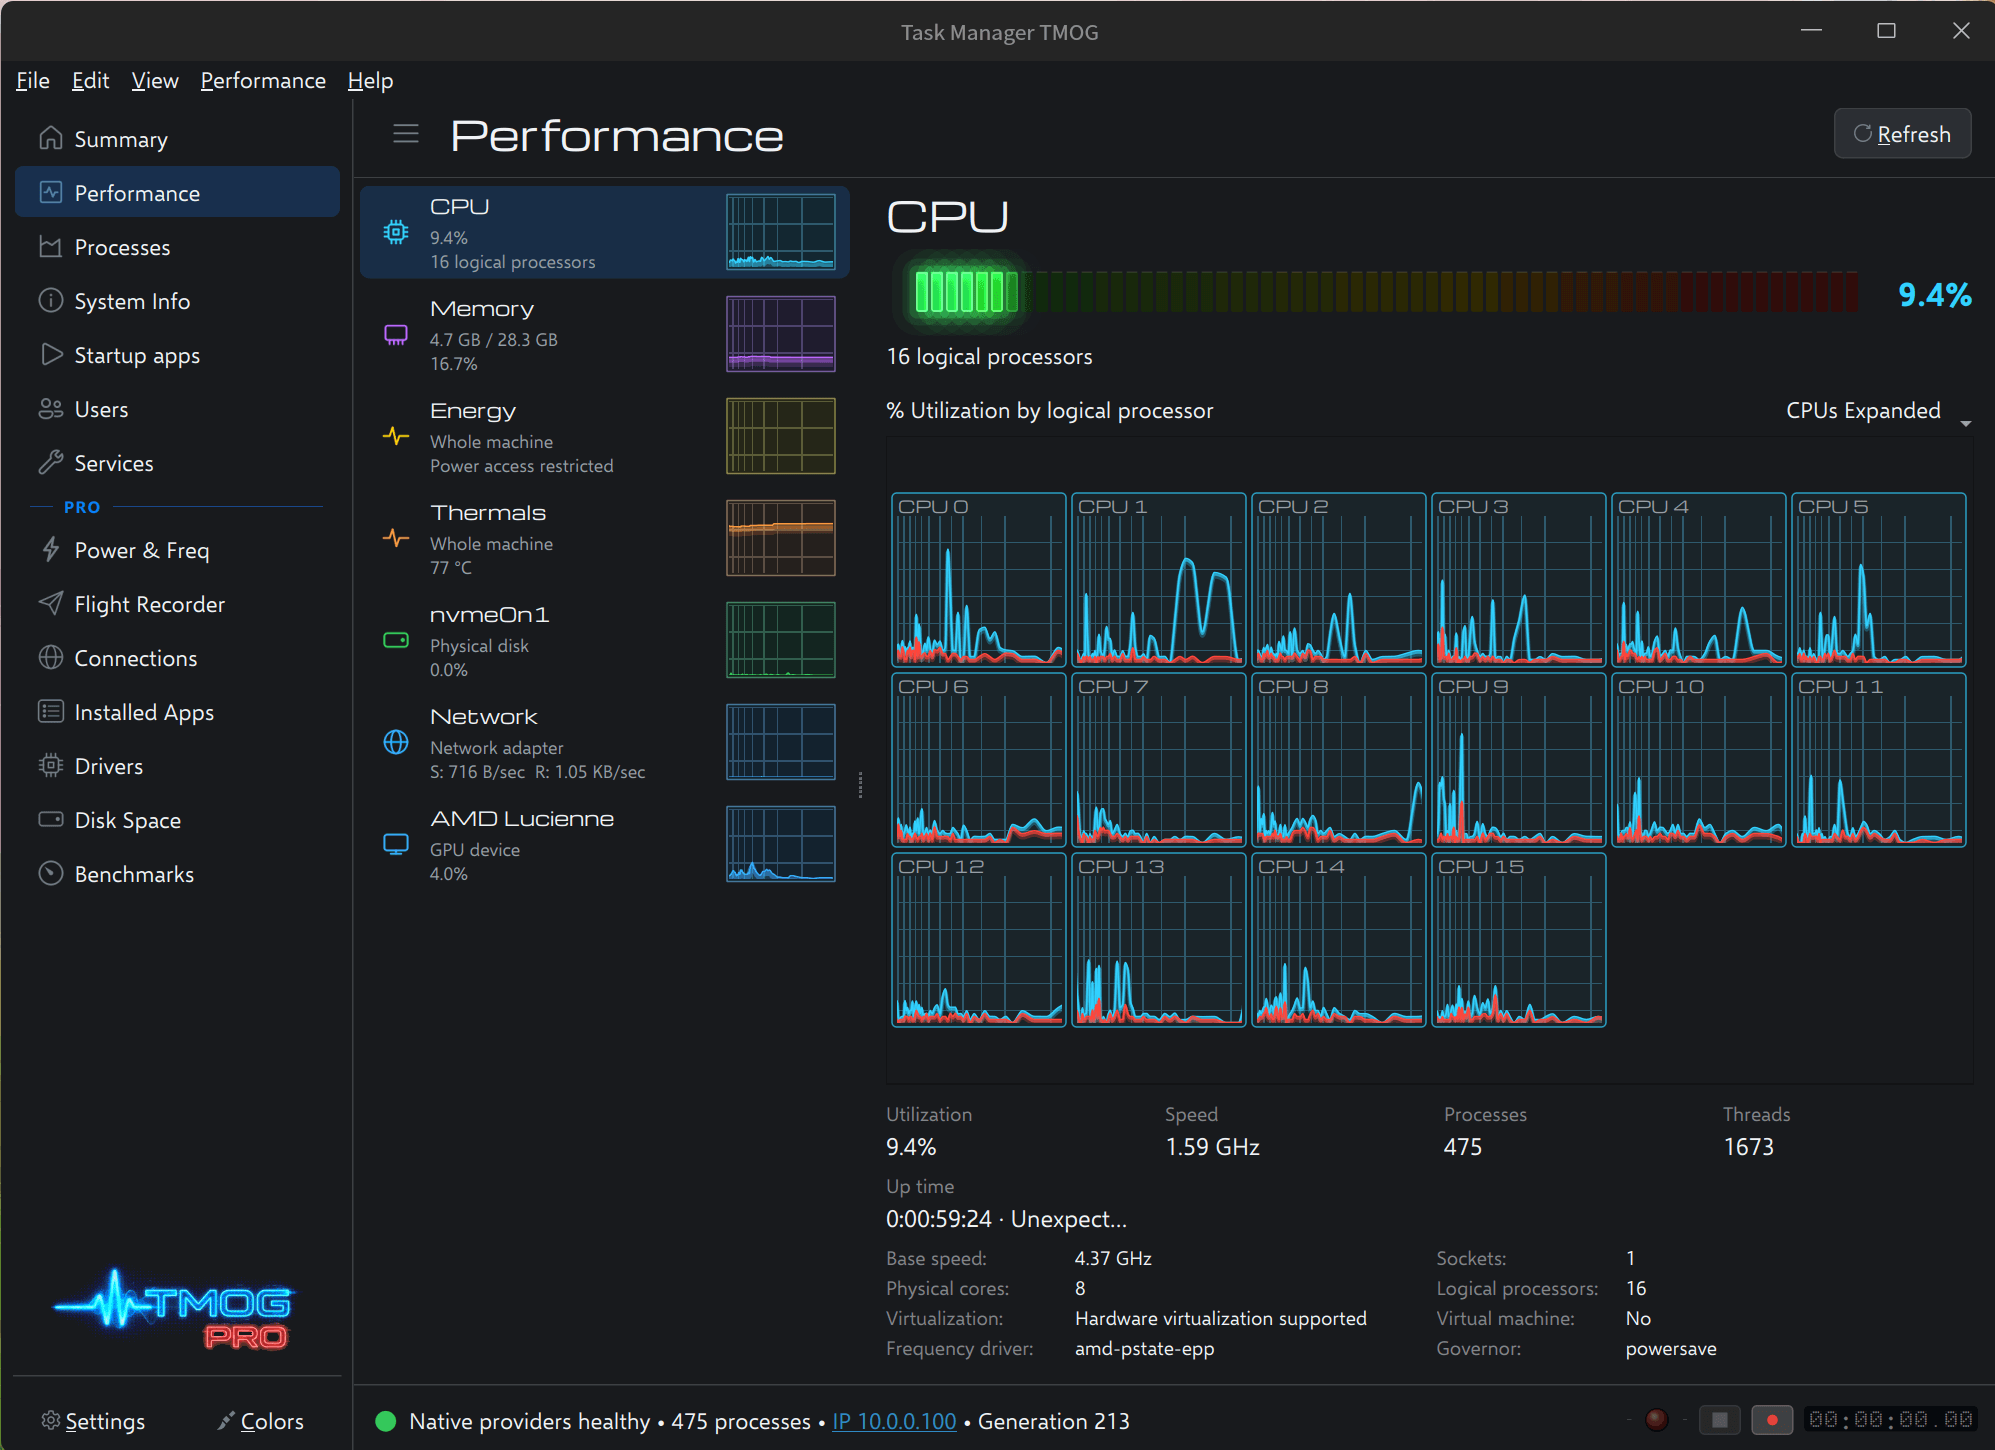Open the IP 10.0.0.100 link
Image resolution: width=1995 pixels, height=1450 pixels.
point(894,1421)
